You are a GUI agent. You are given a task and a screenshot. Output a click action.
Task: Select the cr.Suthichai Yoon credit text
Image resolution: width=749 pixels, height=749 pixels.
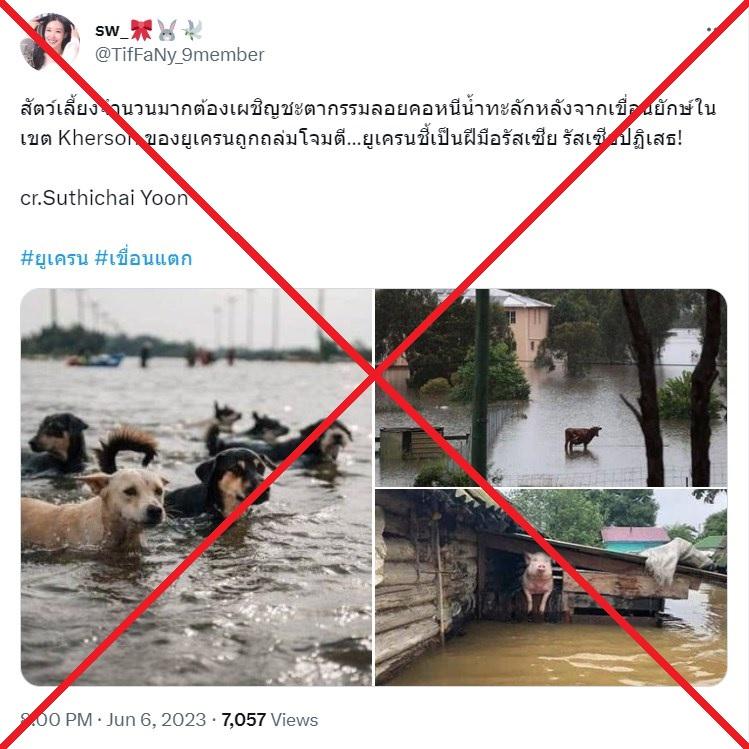tap(105, 198)
